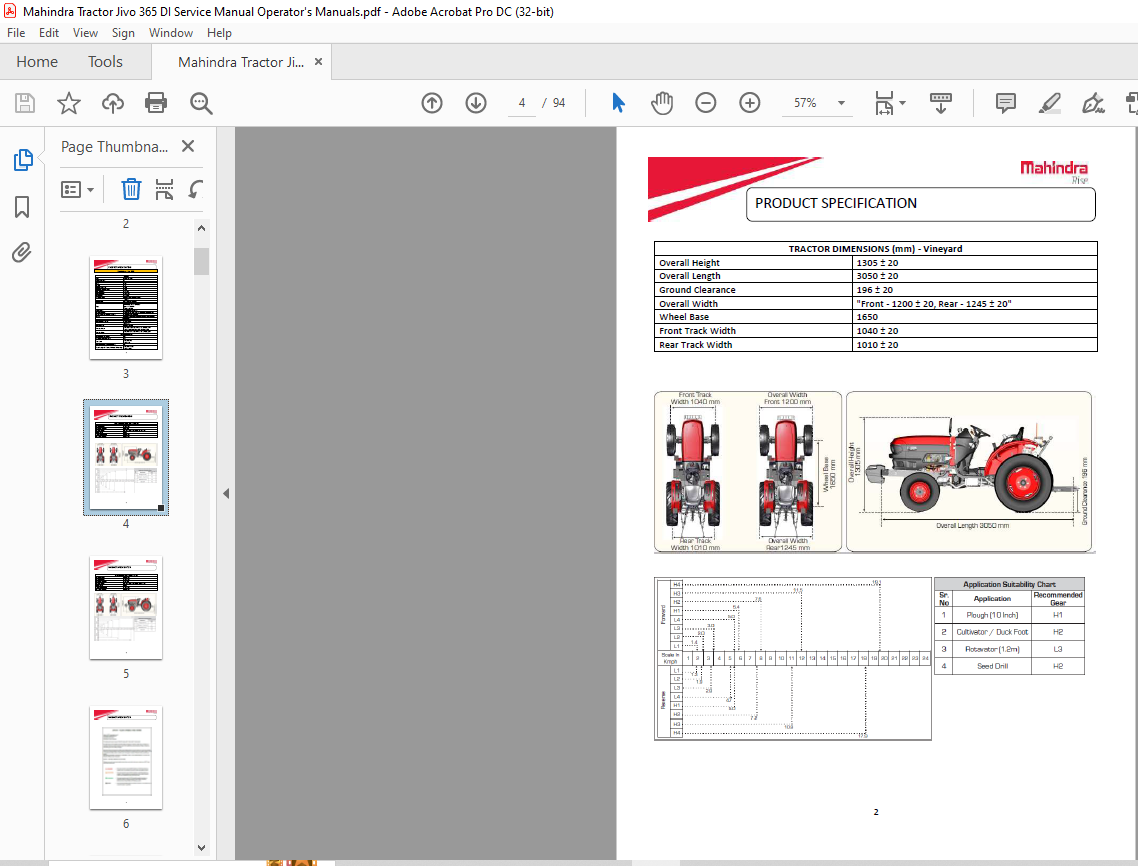Click the Save file icon

(x=25, y=103)
